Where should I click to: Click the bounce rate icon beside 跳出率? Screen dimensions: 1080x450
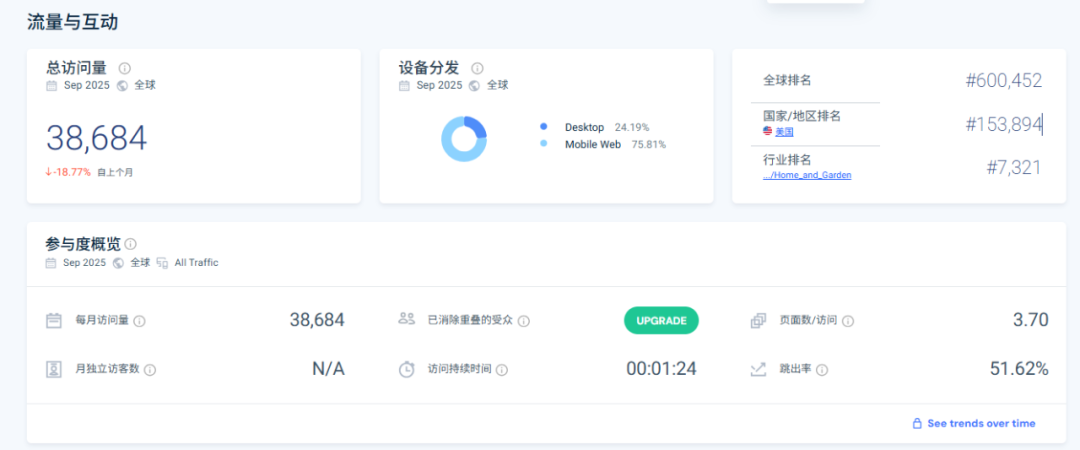tap(758, 369)
